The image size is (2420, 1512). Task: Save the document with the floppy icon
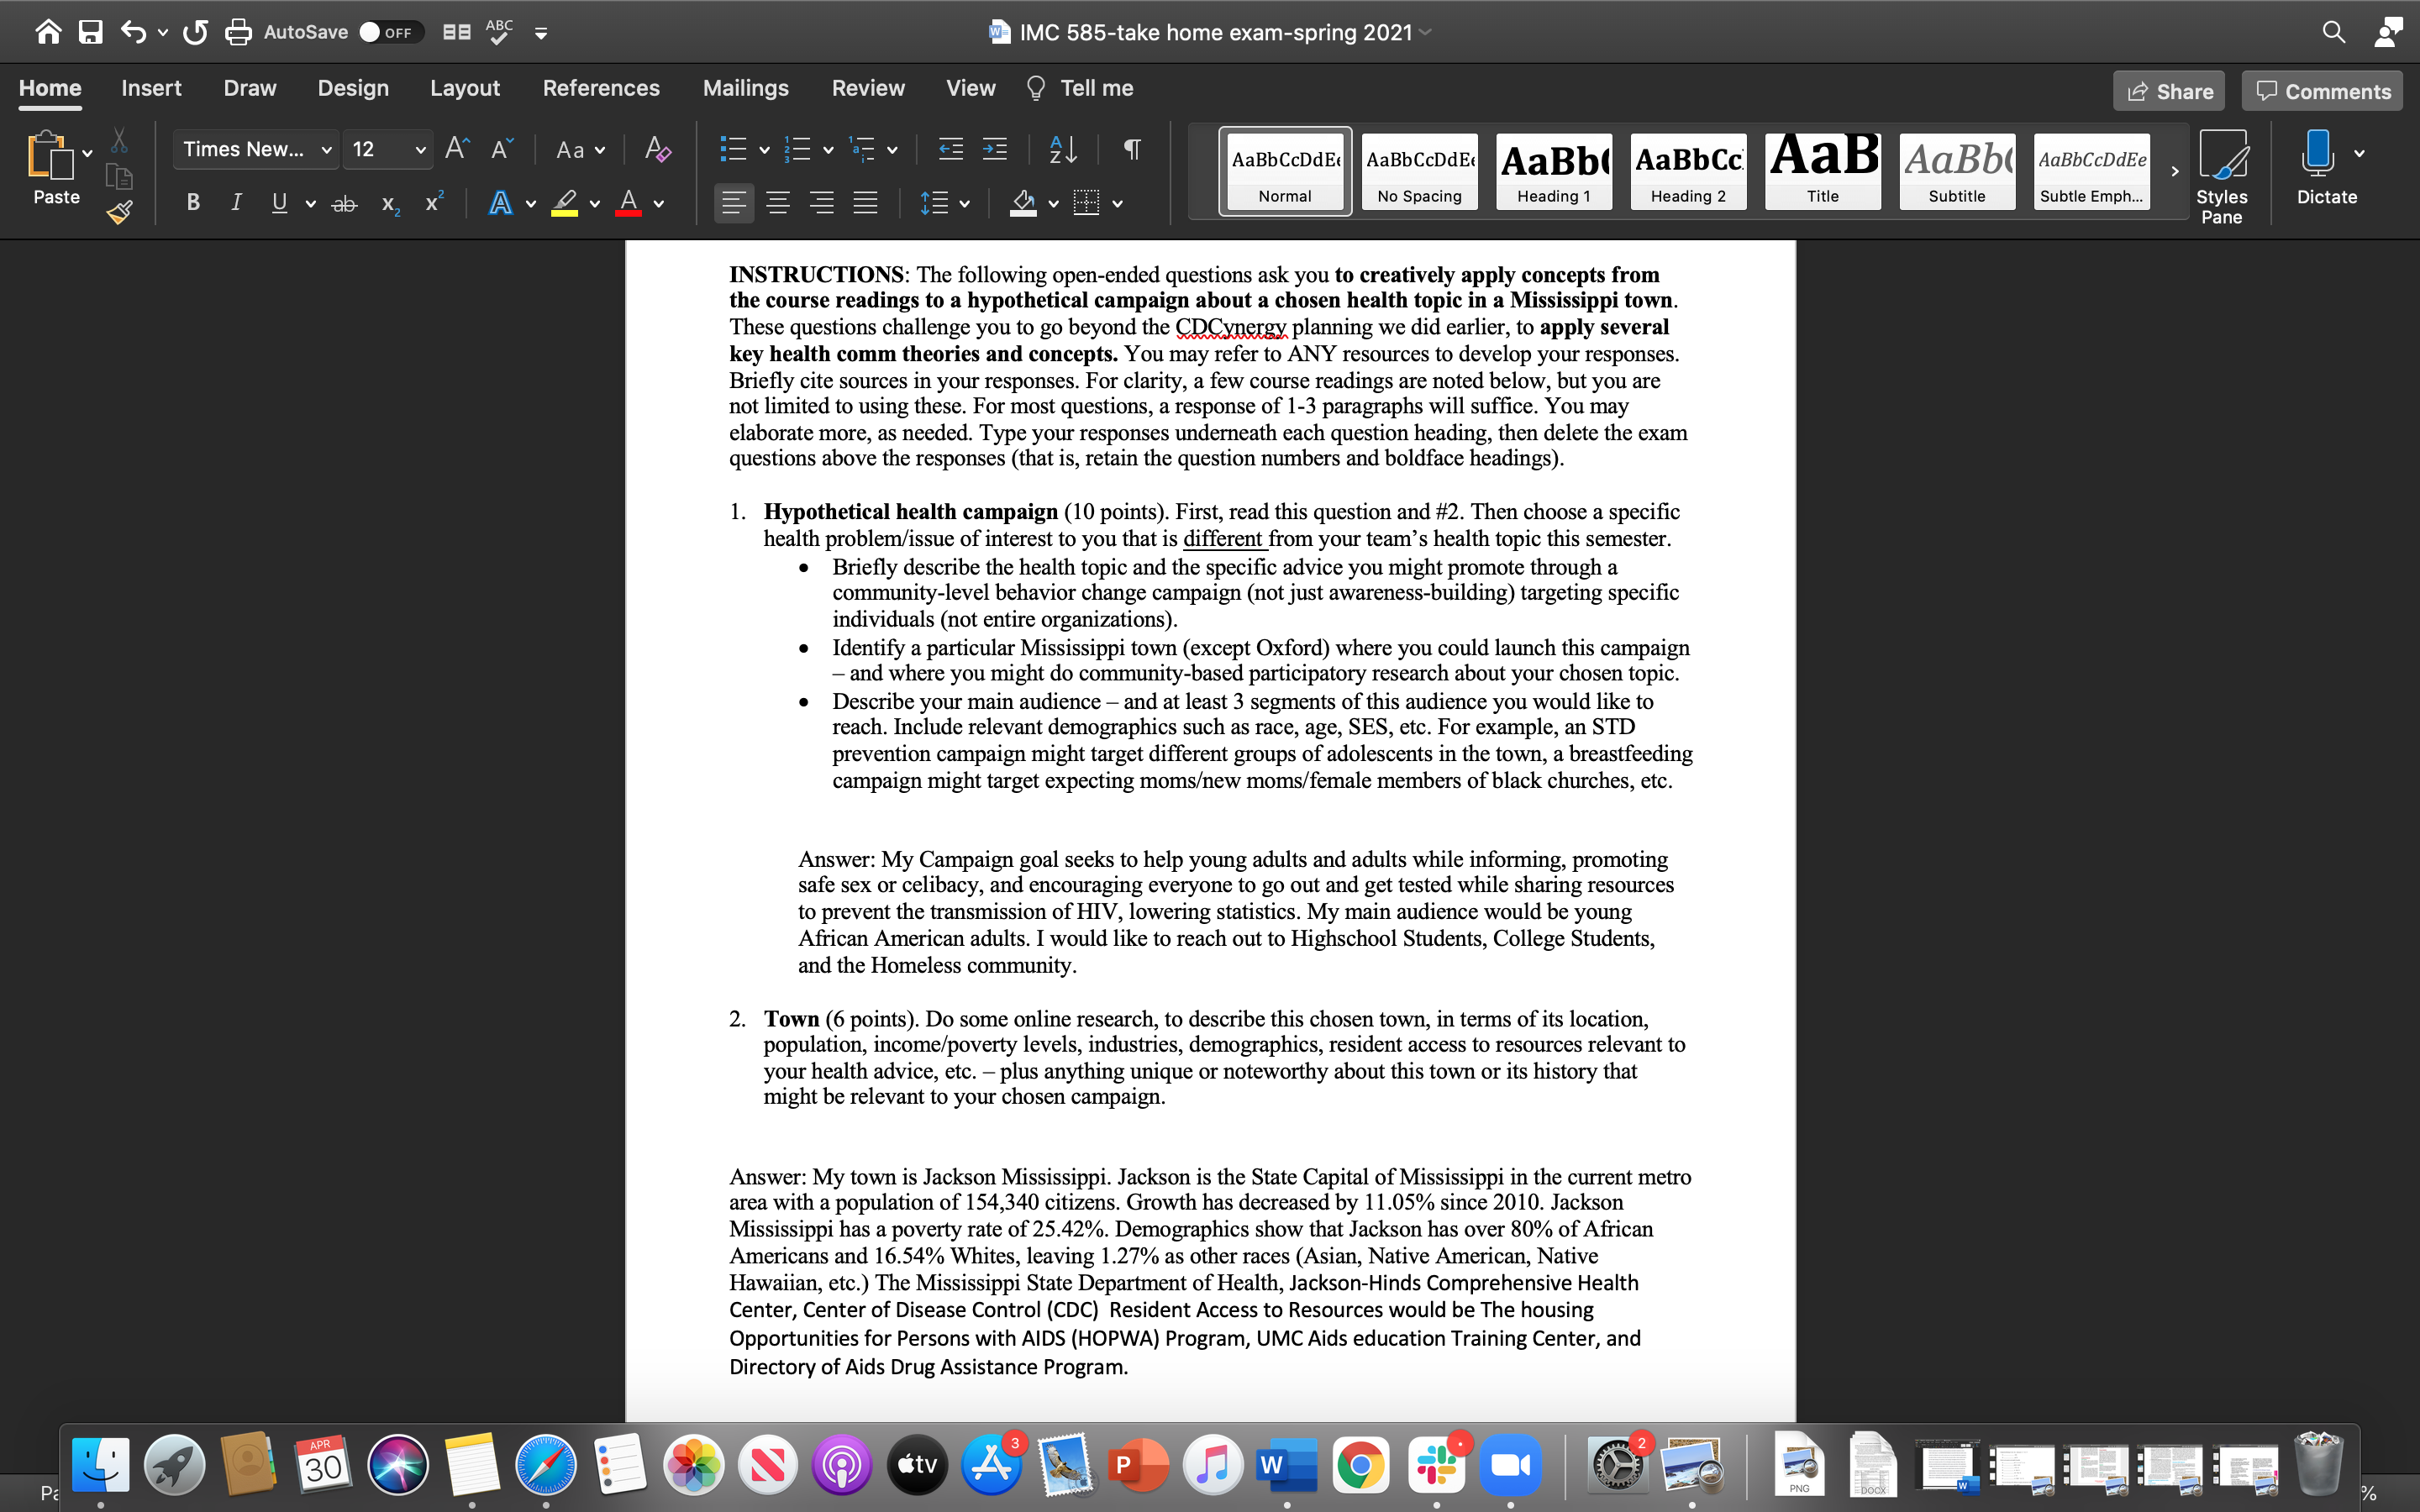[x=91, y=32]
